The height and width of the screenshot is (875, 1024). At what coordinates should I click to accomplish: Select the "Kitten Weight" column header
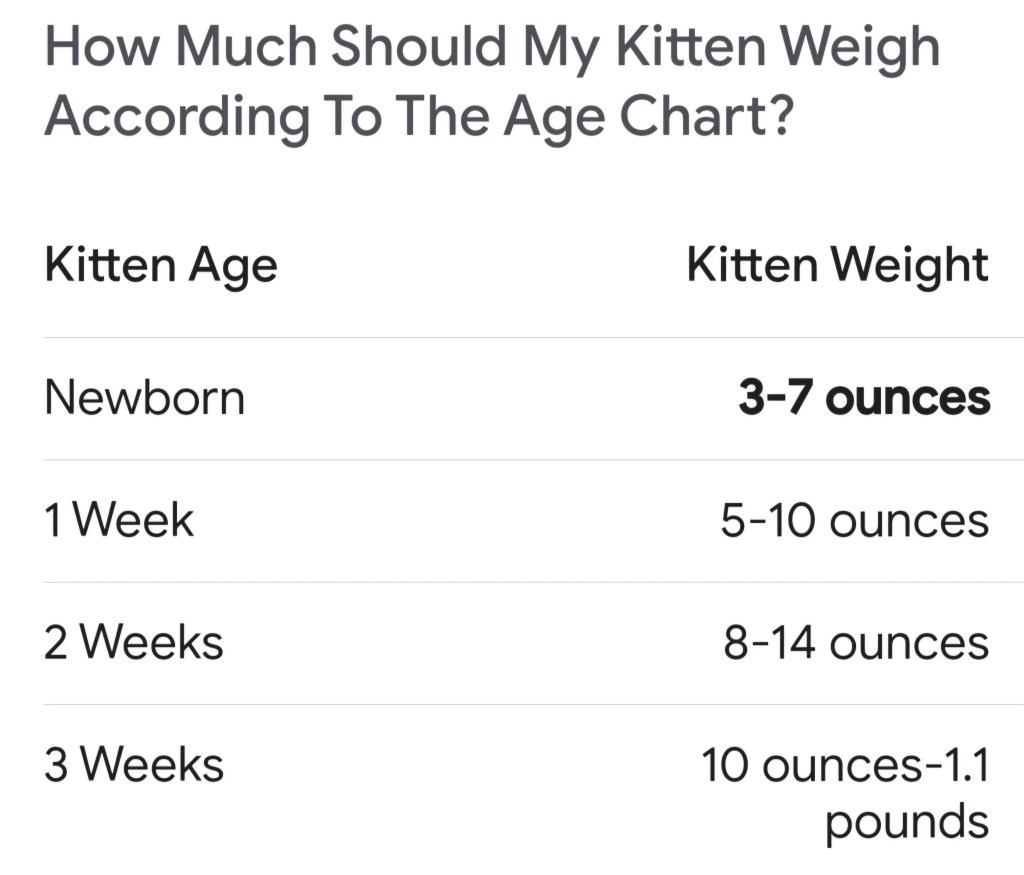(x=837, y=266)
